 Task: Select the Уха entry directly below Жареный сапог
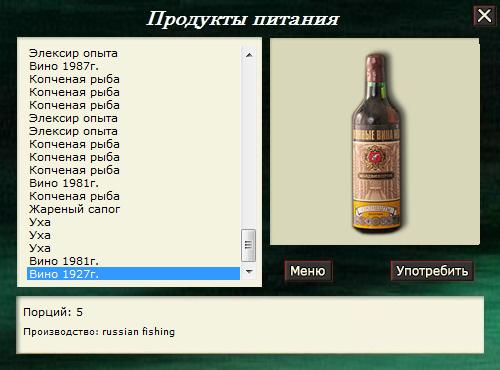tap(133, 222)
